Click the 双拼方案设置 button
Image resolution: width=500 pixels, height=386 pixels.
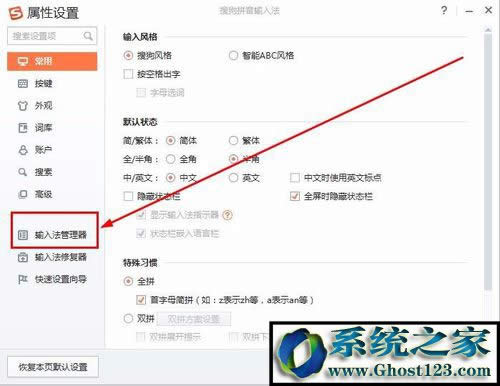point(194,319)
